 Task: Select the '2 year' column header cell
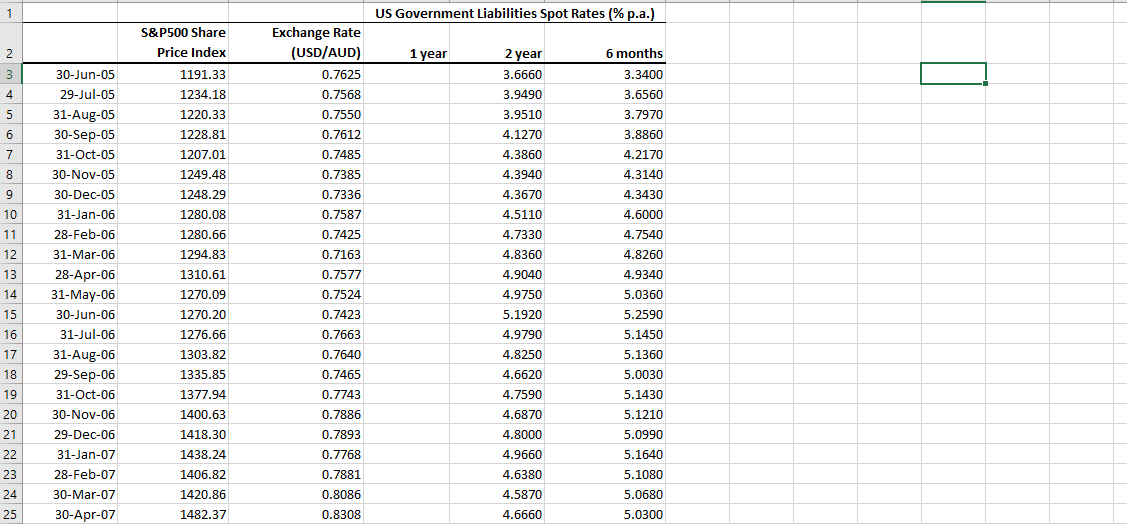coord(497,42)
